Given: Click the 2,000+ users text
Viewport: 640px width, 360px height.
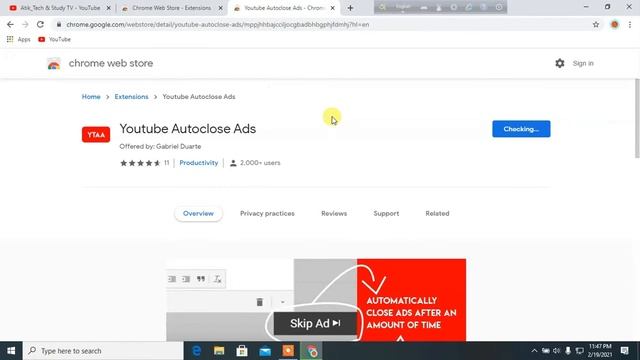Looking at the screenshot, I should [260, 162].
